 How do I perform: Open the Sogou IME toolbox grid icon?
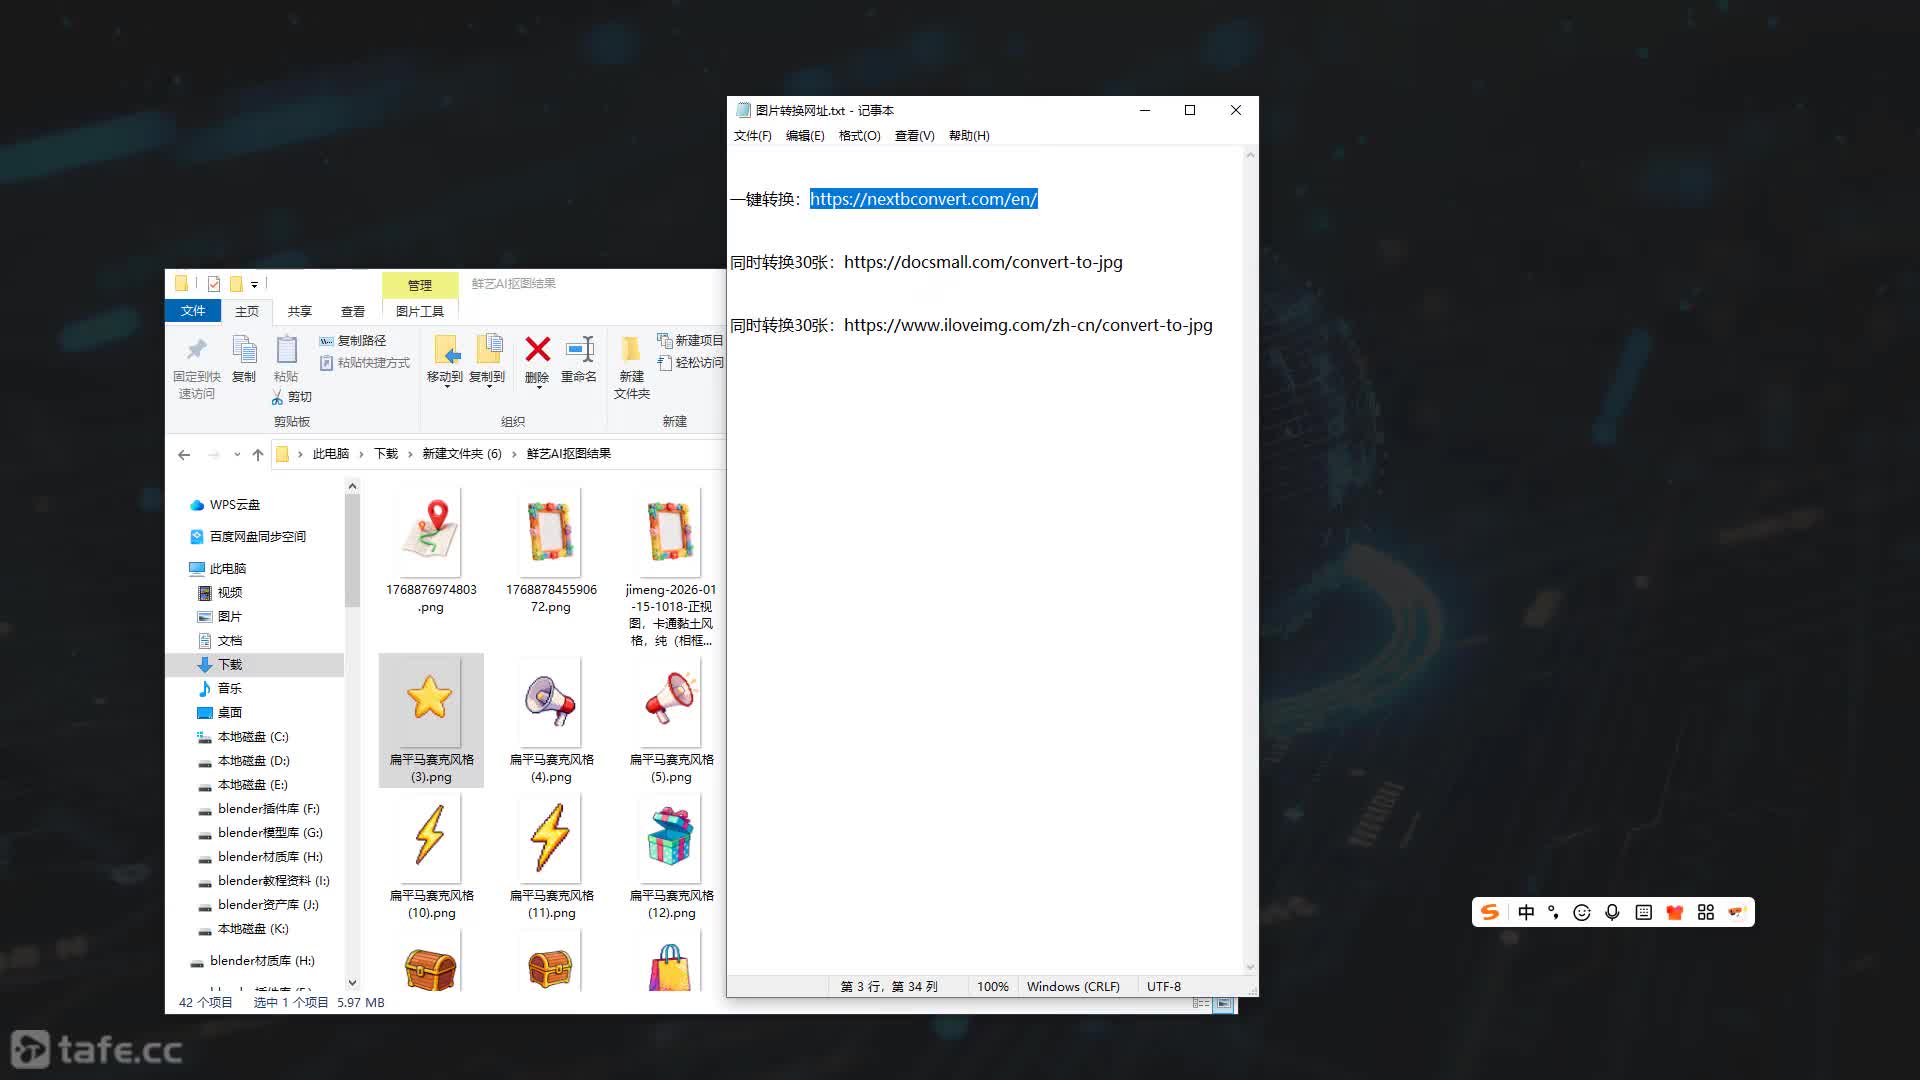point(1706,912)
